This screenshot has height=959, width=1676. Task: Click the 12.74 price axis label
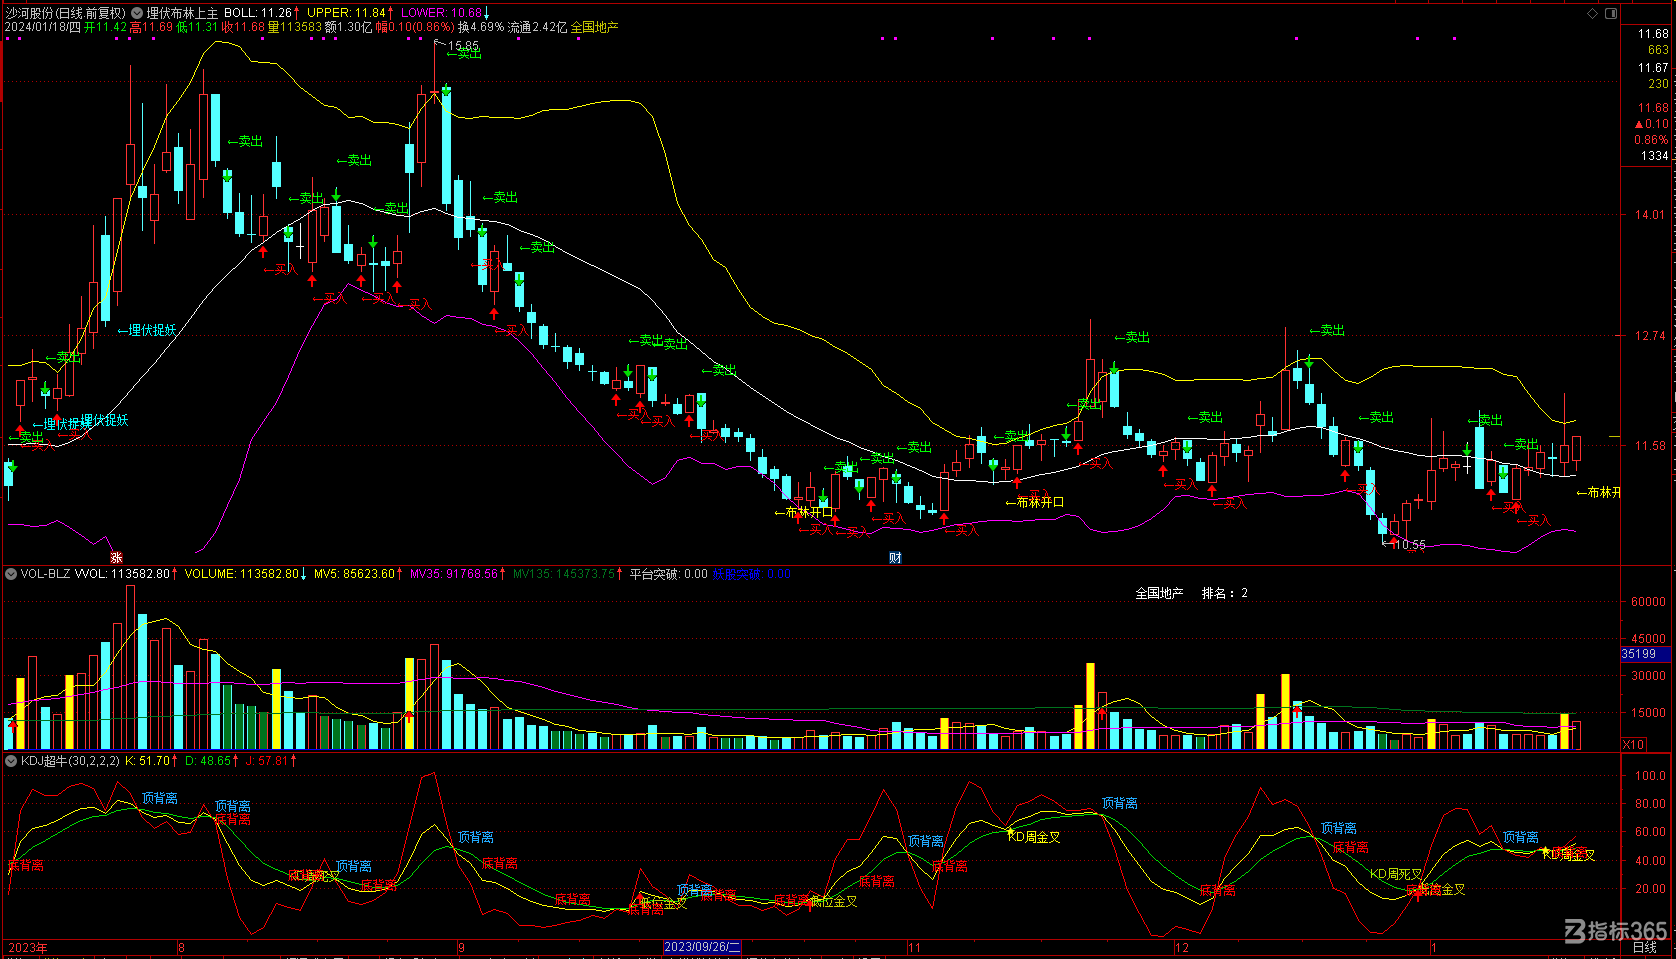click(x=1650, y=336)
